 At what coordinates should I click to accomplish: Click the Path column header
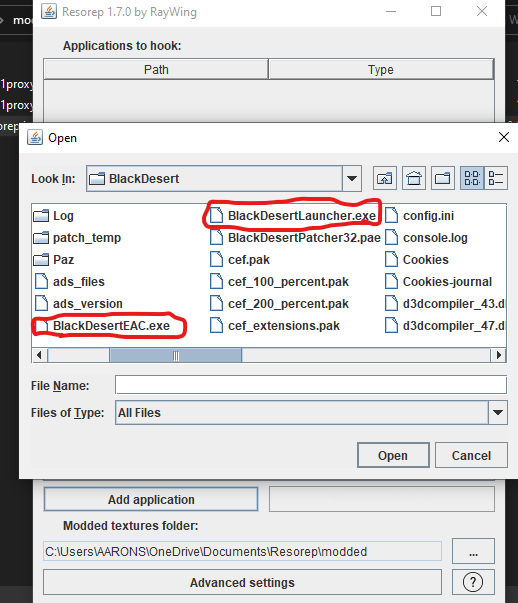pos(156,70)
